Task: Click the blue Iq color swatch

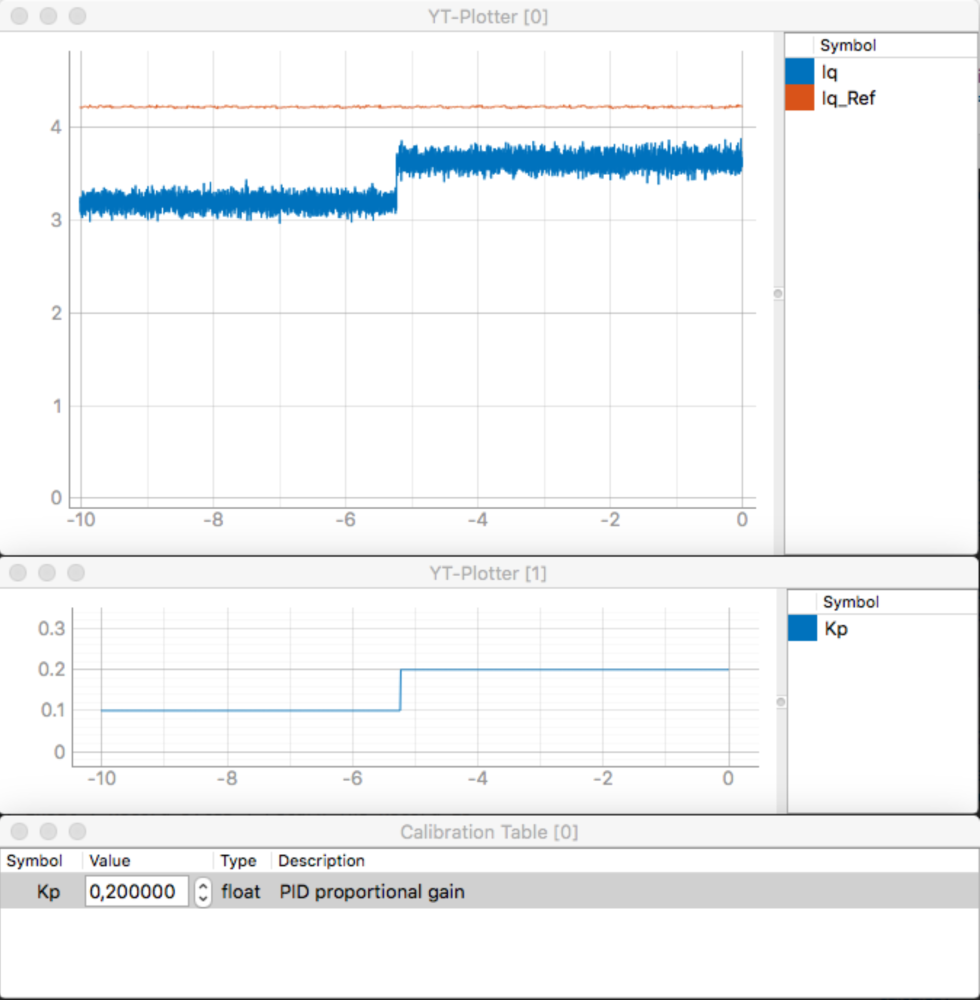Action: [x=800, y=72]
